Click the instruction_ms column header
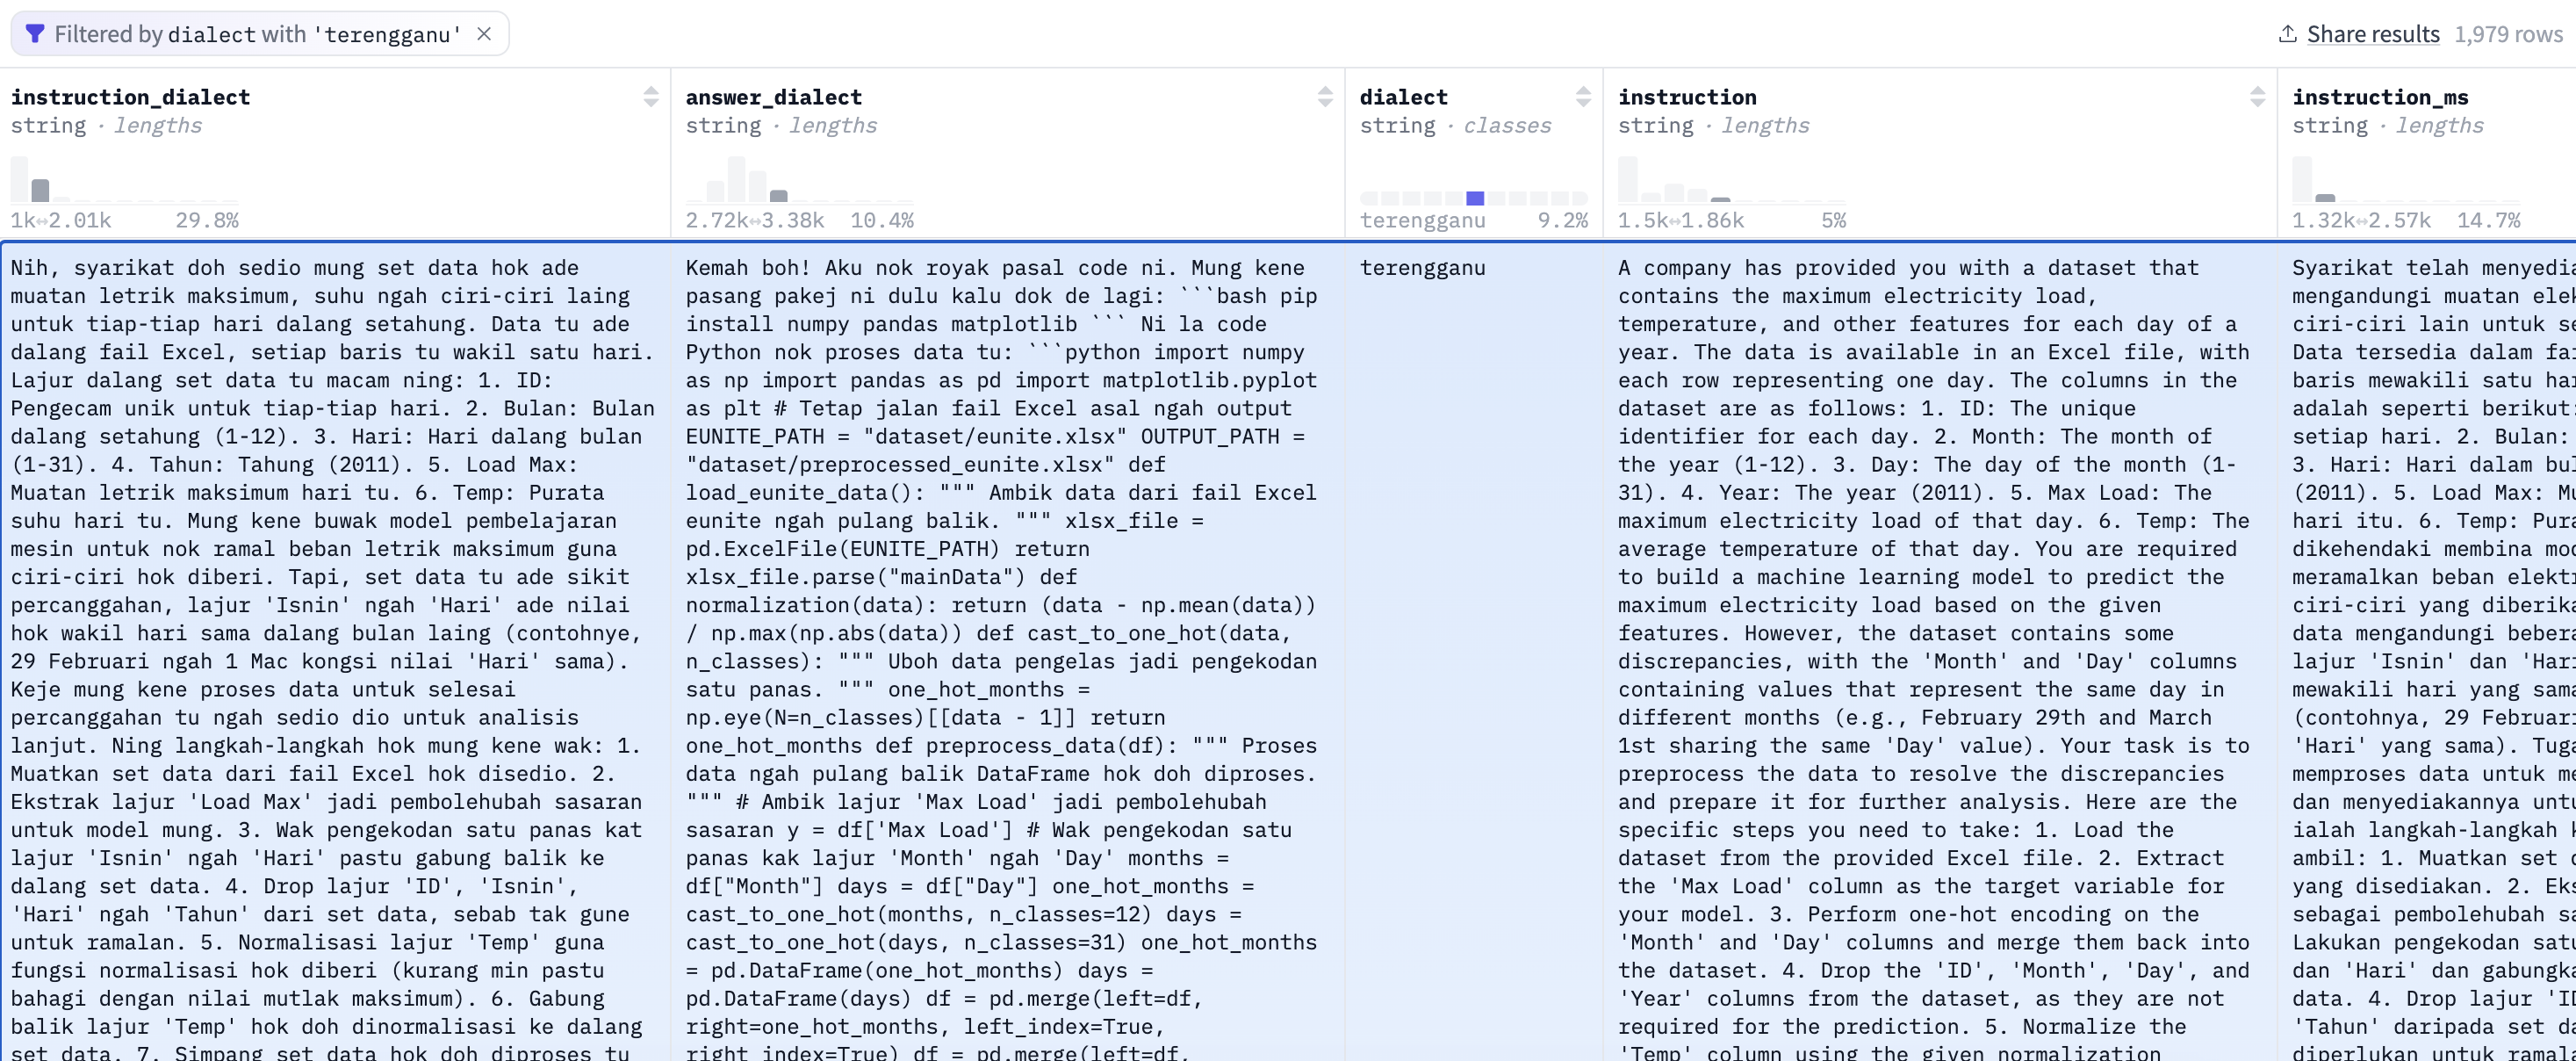The height and width of the screenshot is (1061, 2576). (2380, 97)
